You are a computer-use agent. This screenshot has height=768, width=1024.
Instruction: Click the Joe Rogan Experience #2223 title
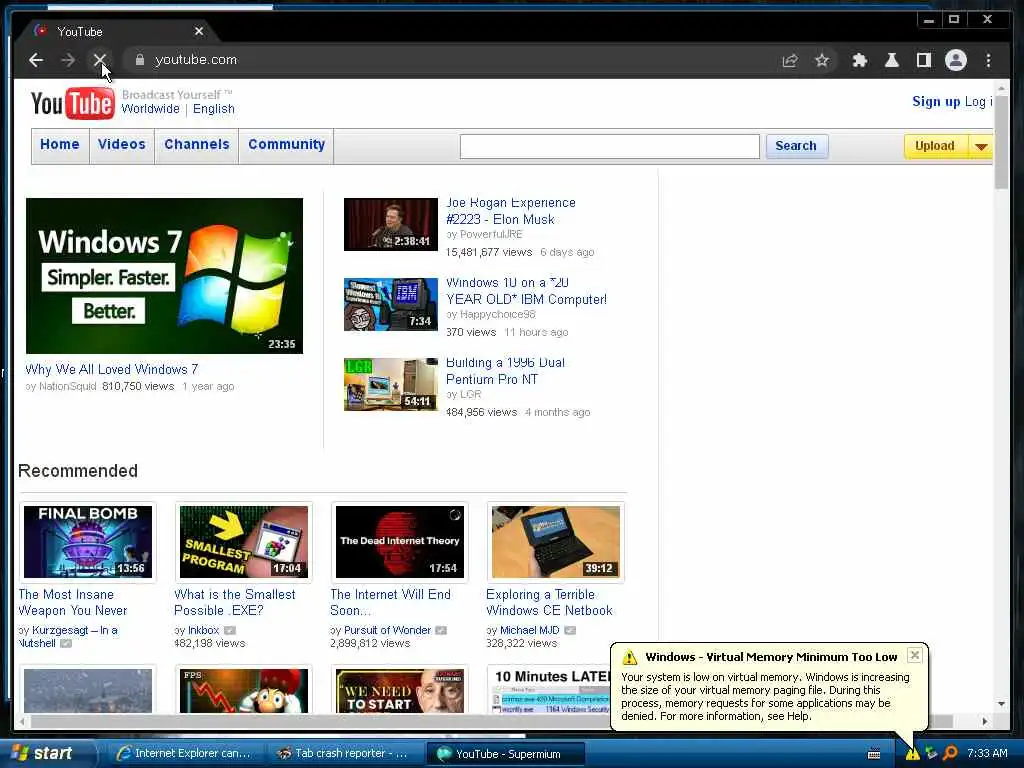coord(511,211)
